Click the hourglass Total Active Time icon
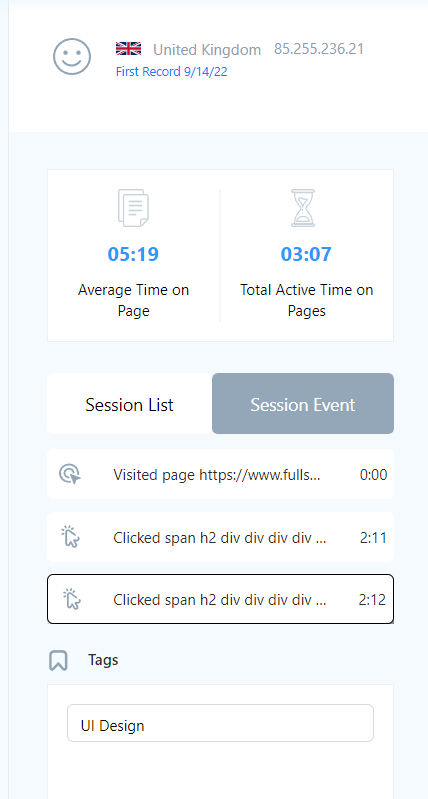Image resolution: width=428 pixels, height=799 pixels. click(303, 208)
